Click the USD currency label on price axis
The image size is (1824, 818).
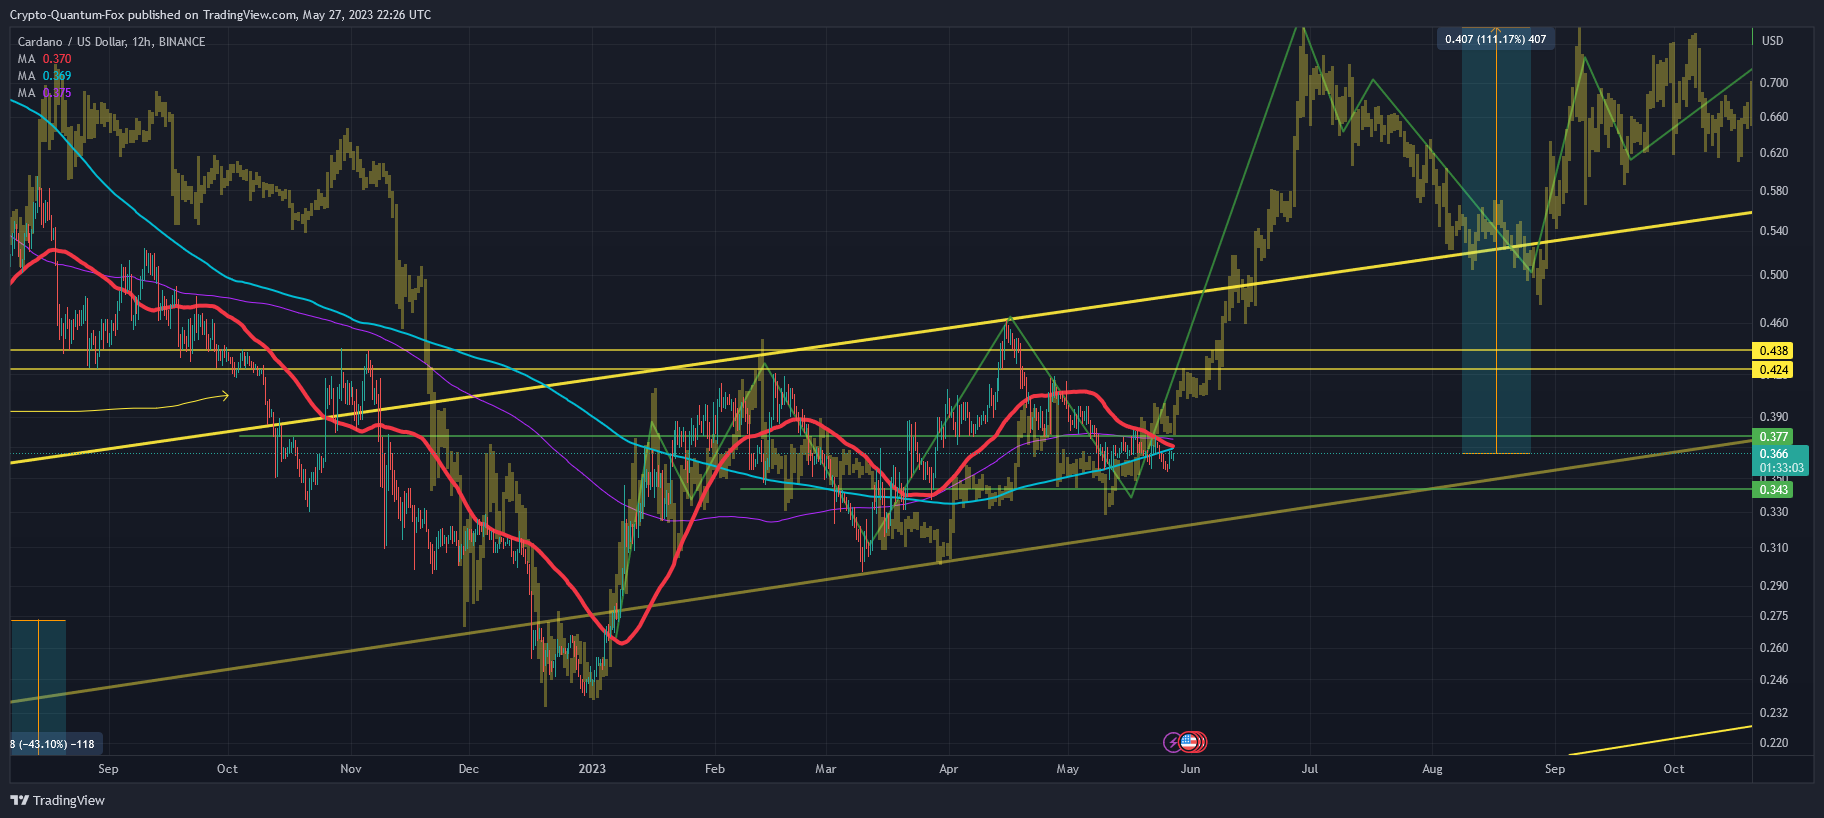pos(1772,41)
